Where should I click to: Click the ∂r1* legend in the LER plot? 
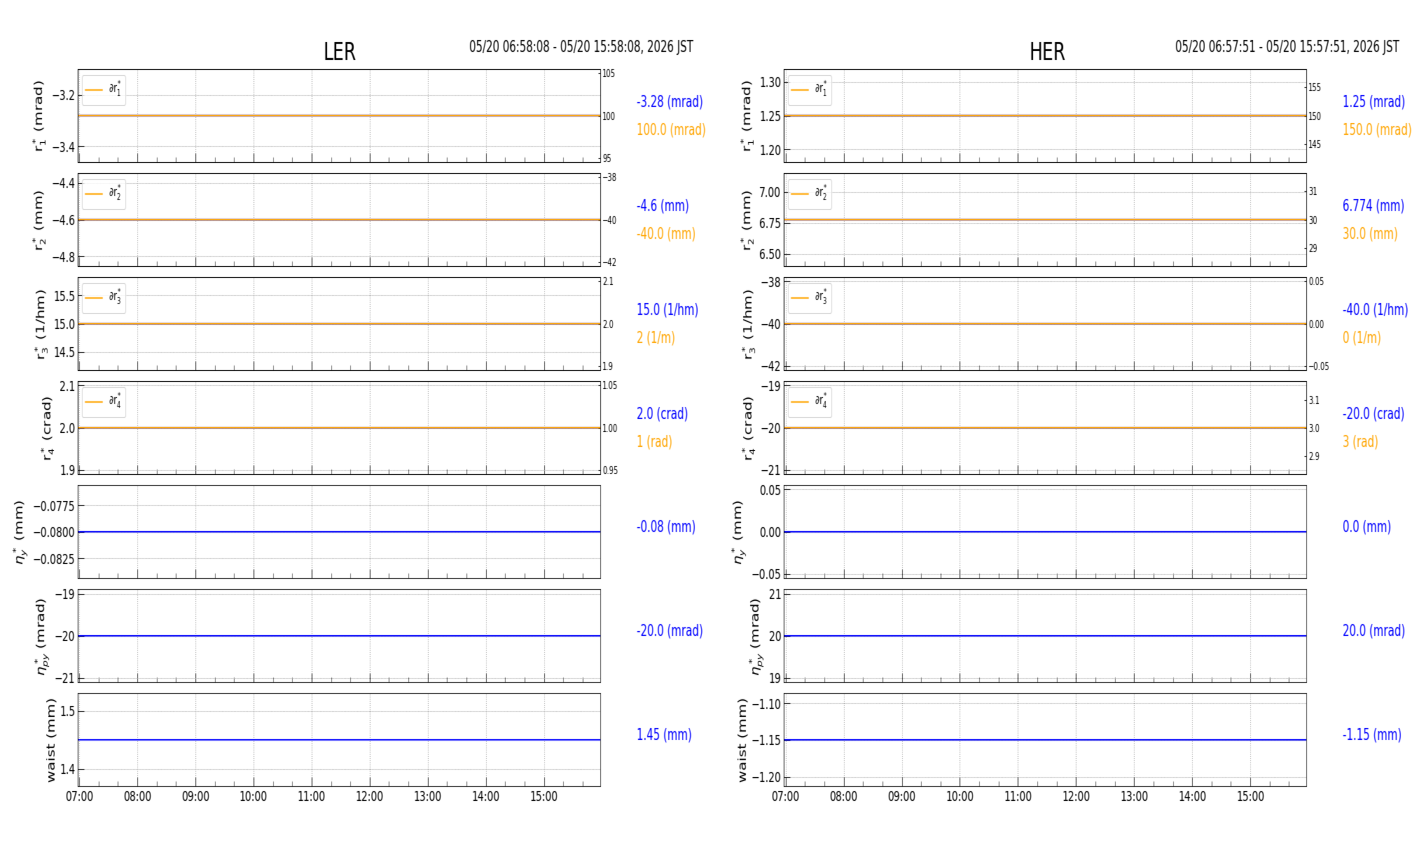(x=104, y=90)
